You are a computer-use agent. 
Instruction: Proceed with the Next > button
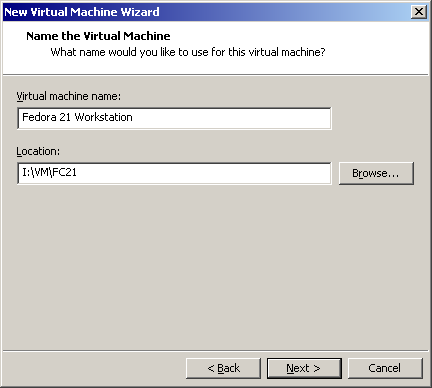[304, 368]
